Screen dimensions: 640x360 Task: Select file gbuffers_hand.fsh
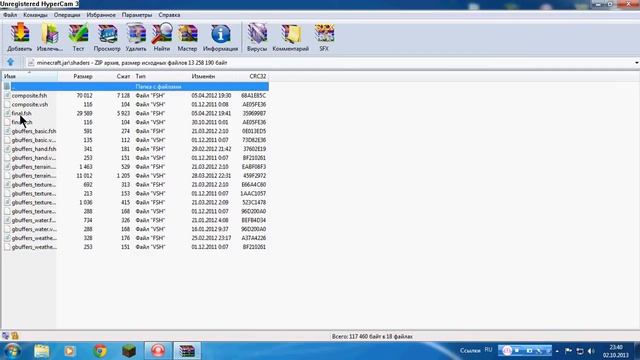point(34,149)
